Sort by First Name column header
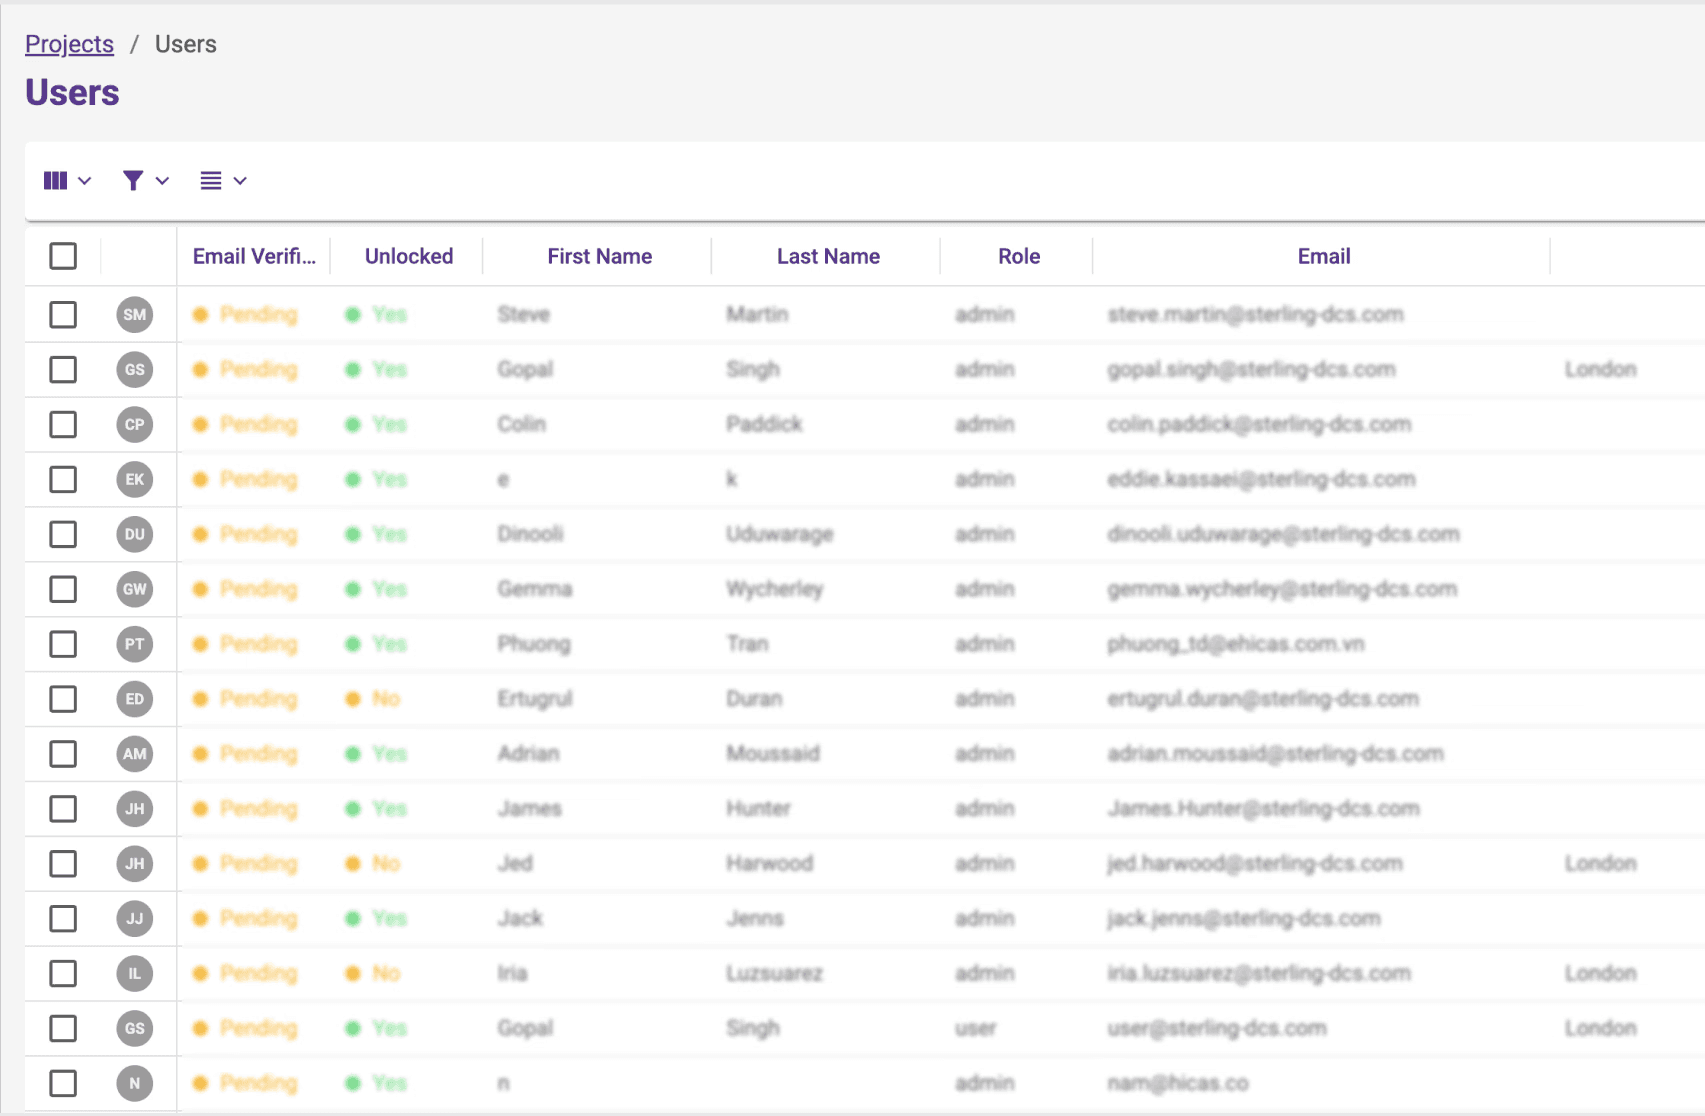 [x=600, y=256]
